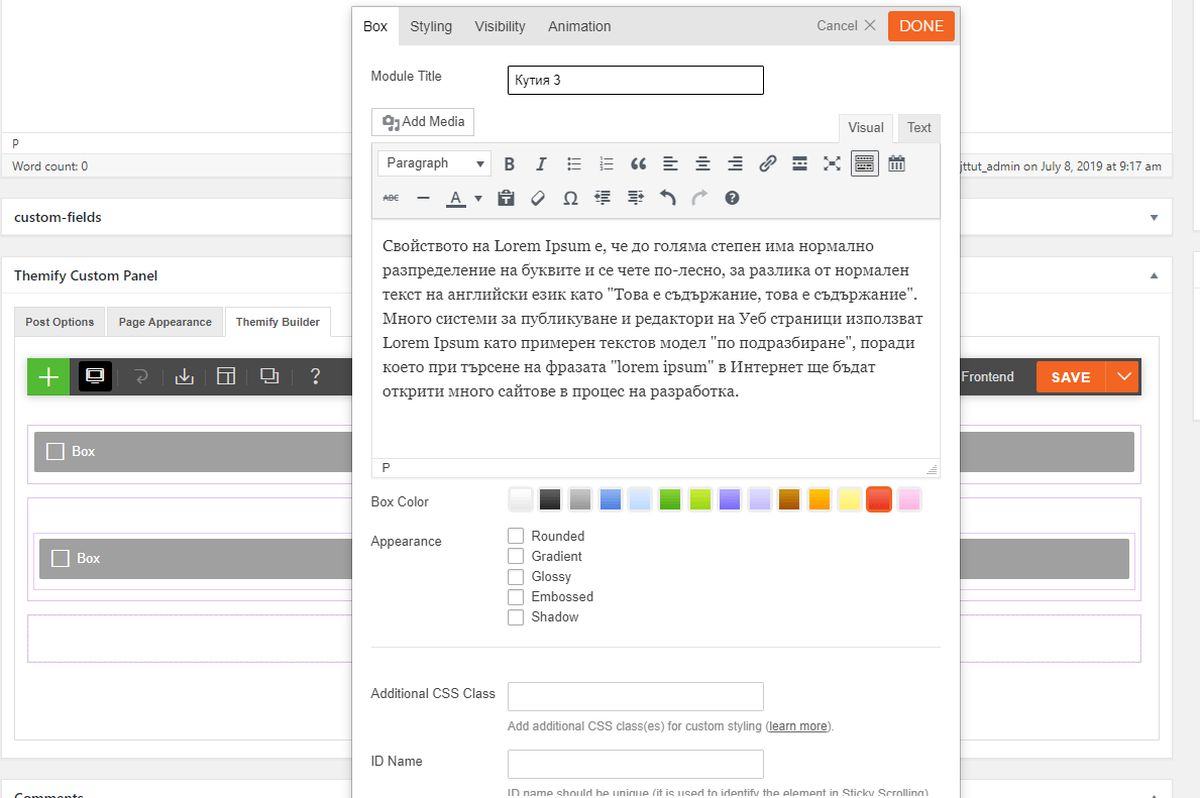The height and width of the screenshot is (798, 1200).
Task: Apply italic formatting in the editor
Action: [541, 164]
